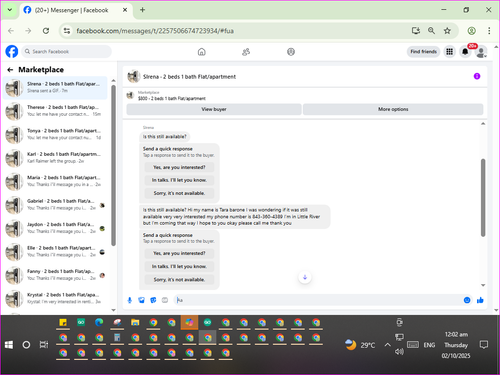Image resolution: width=500 pixels, height=375 pixels.
Task: Open Elle's 2 beds 1 bath conversation
Action: (x=55, y=251)
